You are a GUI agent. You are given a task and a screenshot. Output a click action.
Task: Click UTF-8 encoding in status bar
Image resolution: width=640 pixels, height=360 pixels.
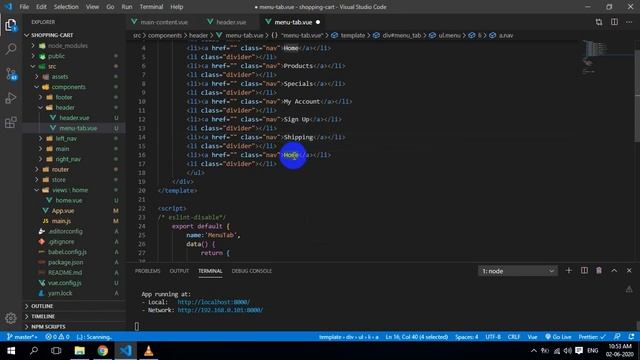[493, 337]
